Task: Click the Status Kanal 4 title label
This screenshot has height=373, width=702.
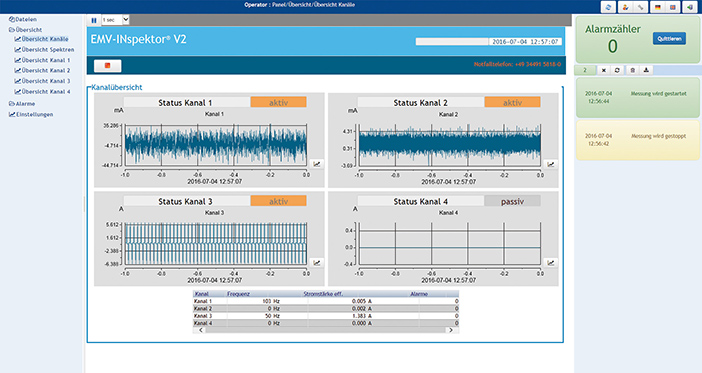Action: [x=420, y=201]
